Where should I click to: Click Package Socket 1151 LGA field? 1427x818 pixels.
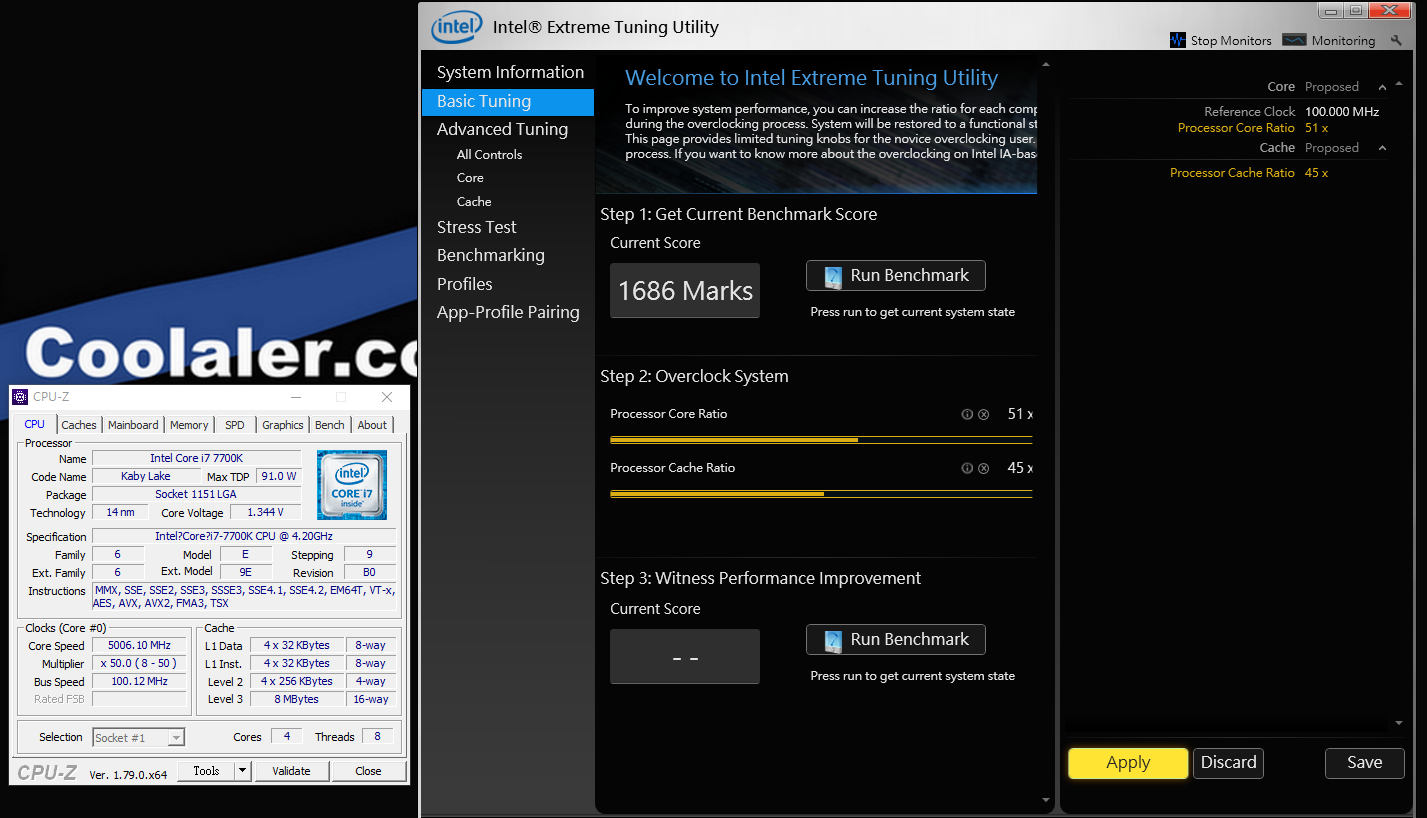point(196,494)
